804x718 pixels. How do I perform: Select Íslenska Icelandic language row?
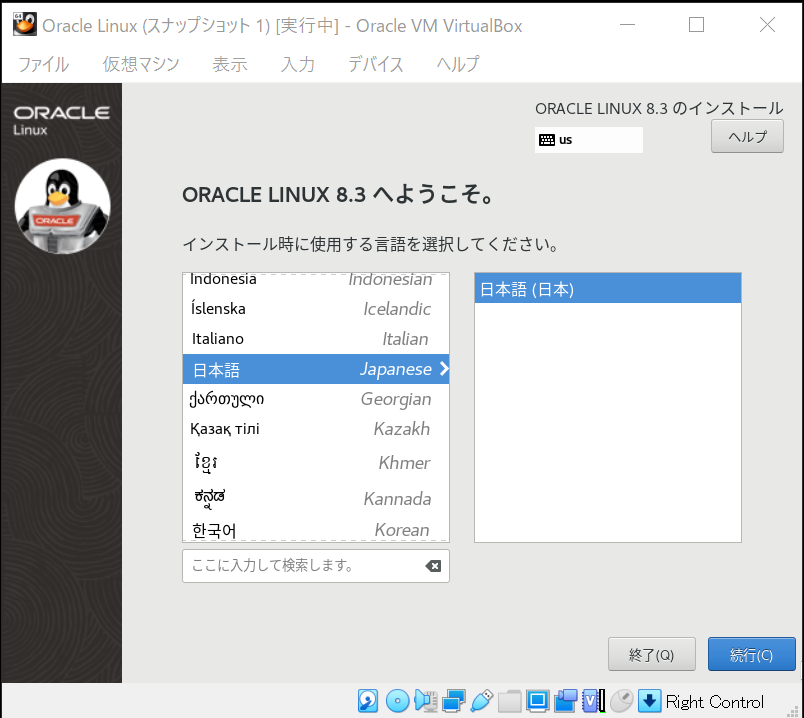316,309
